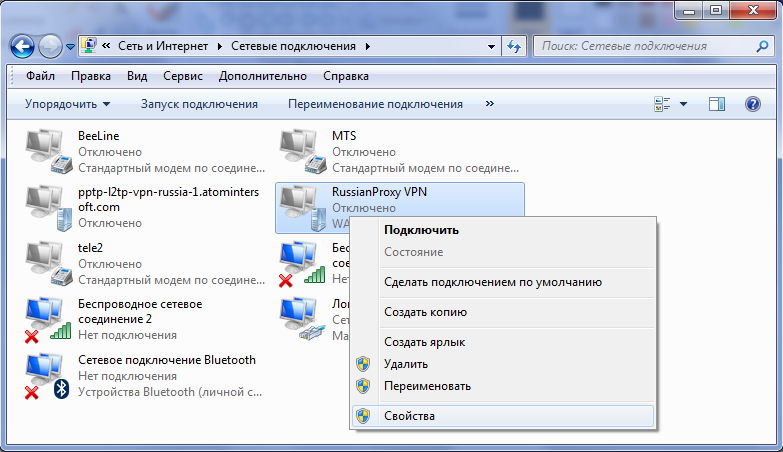Select the partially hidden wireless connection icon
783x452 pixels.
[x=302, y=265]
